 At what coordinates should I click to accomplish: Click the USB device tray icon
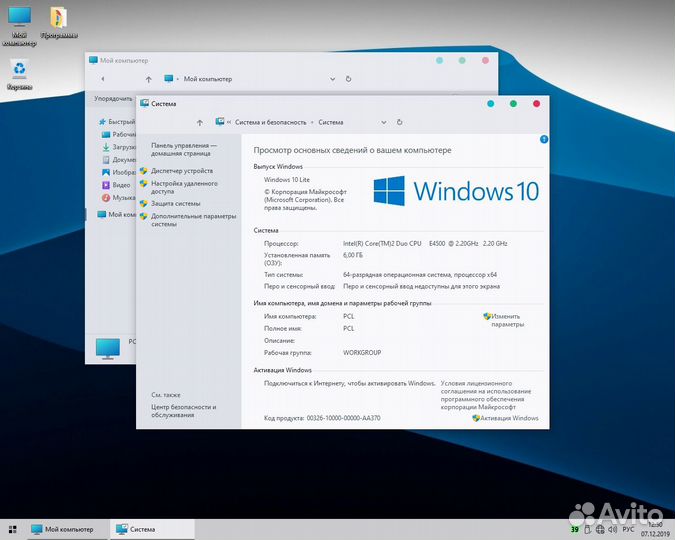coord(587,529)
